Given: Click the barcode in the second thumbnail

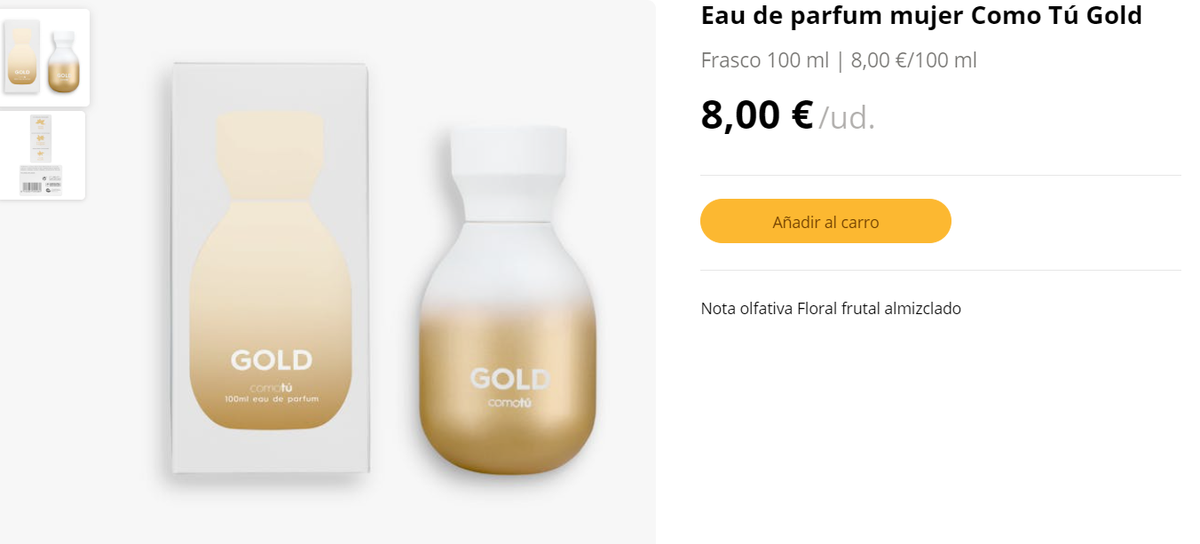Looking at the screenshot, I should (29, 186).
